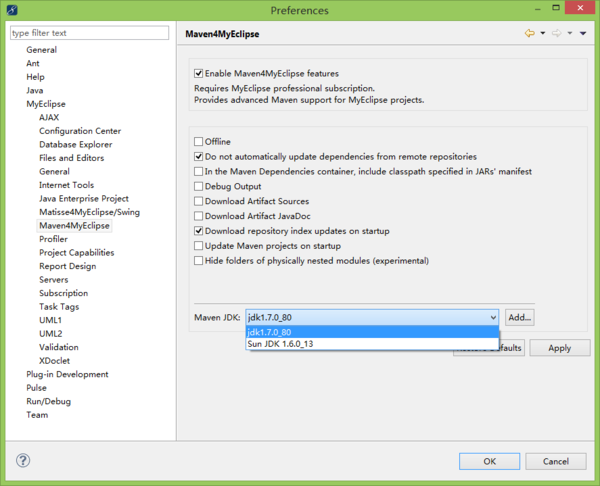Disable Enable Maven4MyEclipse features checkbox
600x486 pixels.
point(198,73)
